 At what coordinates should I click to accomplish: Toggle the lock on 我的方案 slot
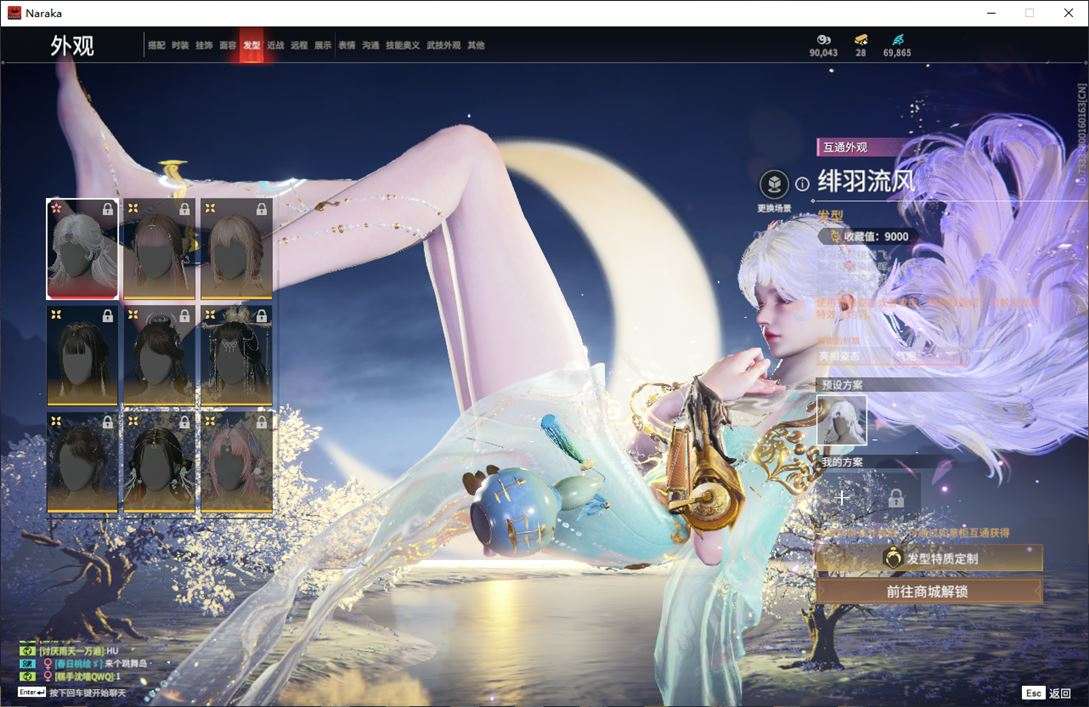click(x=898, y=497)
